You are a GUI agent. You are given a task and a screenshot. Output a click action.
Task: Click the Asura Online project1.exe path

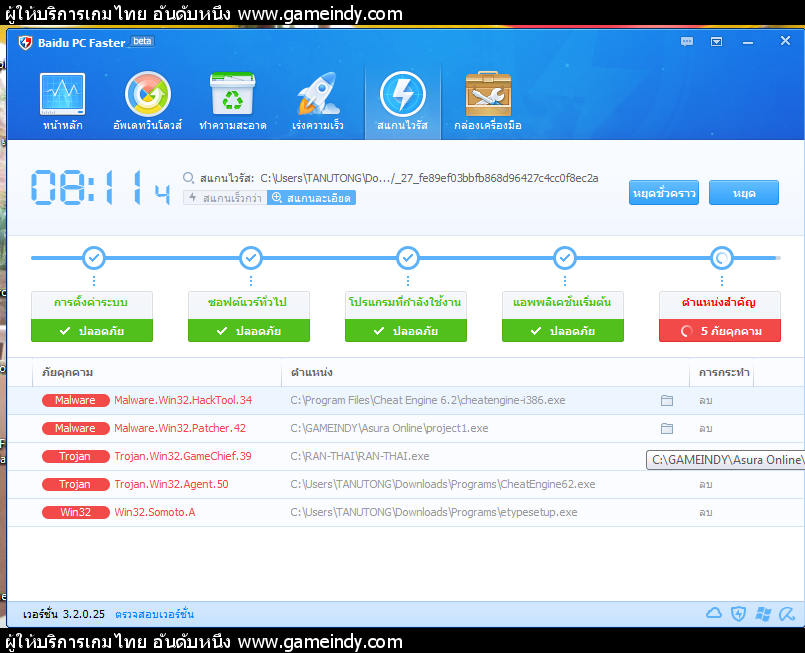(389, 428)
